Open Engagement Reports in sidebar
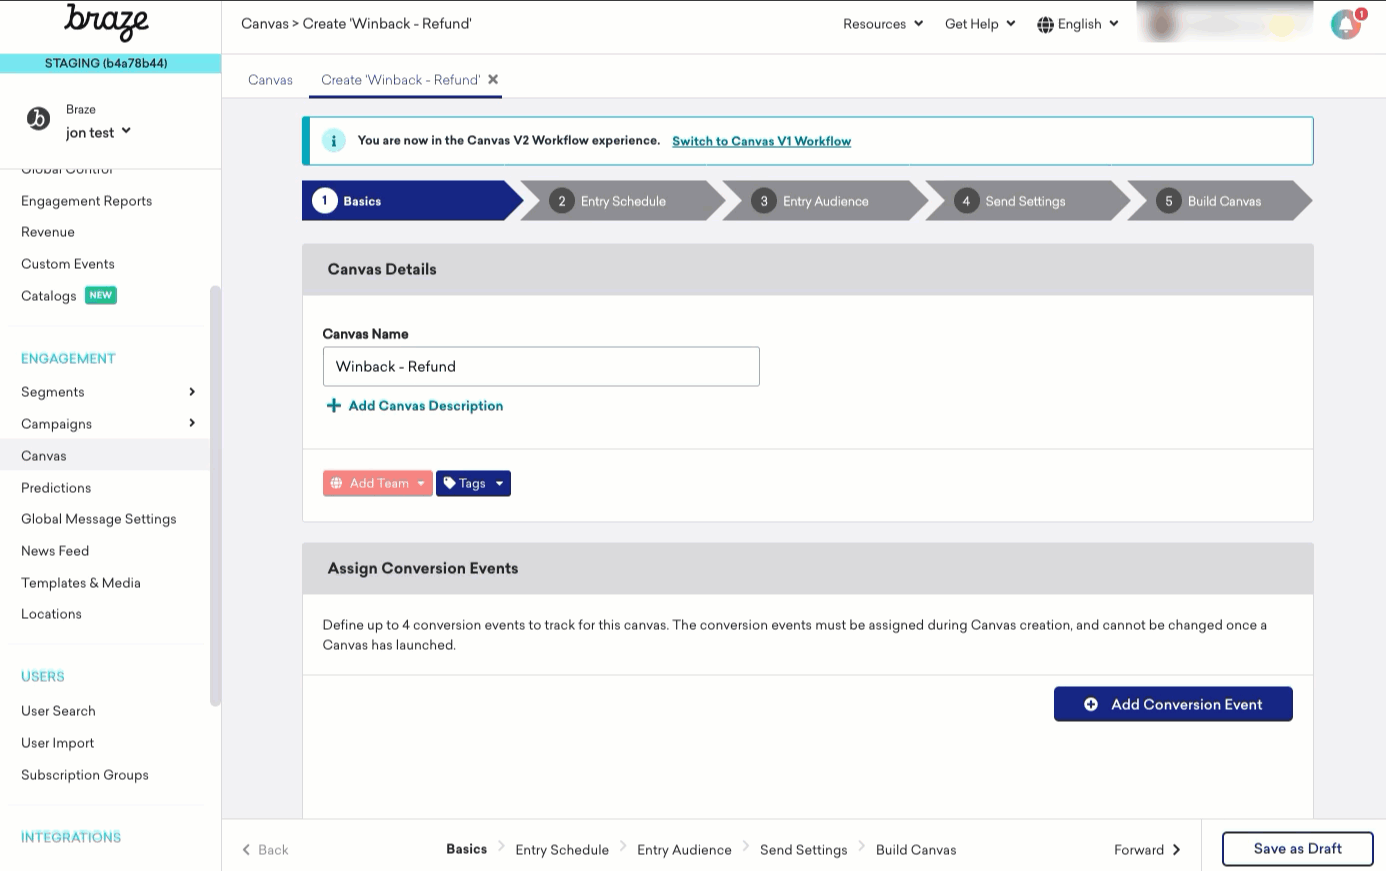 tap(87, 201)
